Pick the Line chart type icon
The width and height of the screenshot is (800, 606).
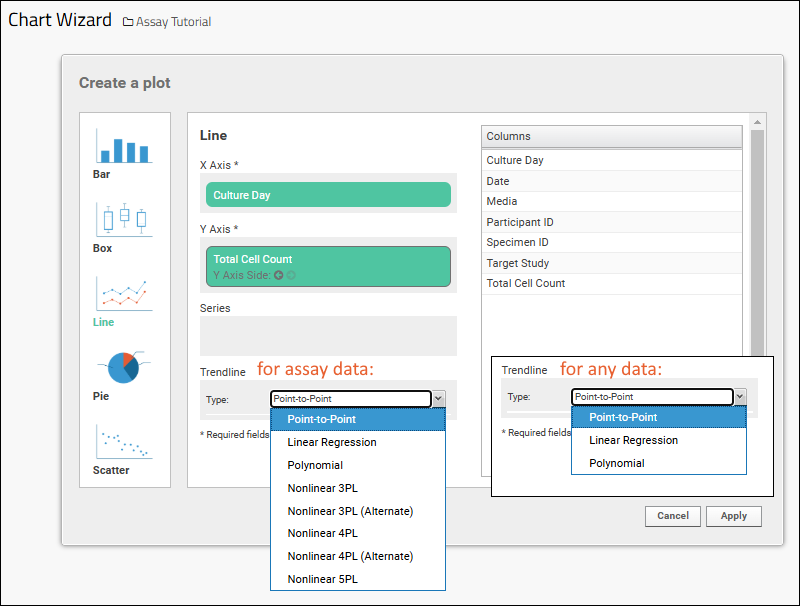click(x=124, y=294)
